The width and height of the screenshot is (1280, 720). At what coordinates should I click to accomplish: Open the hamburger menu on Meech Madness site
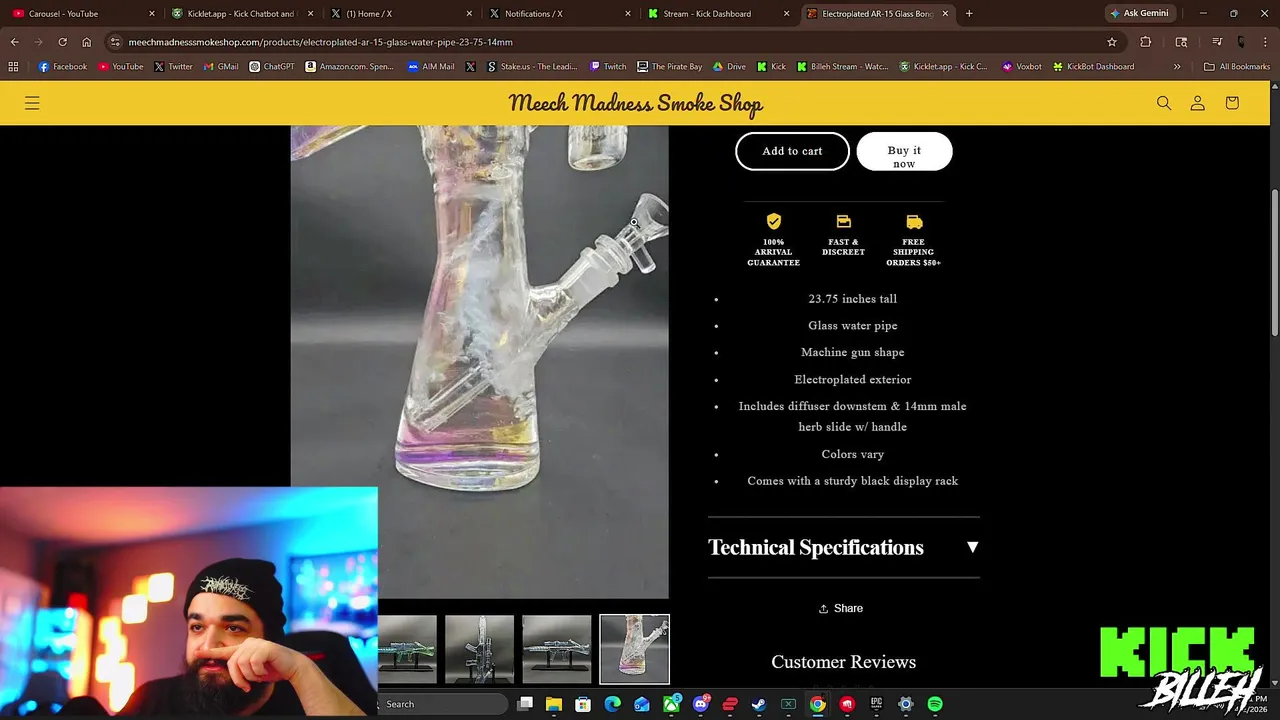point(32,103)
